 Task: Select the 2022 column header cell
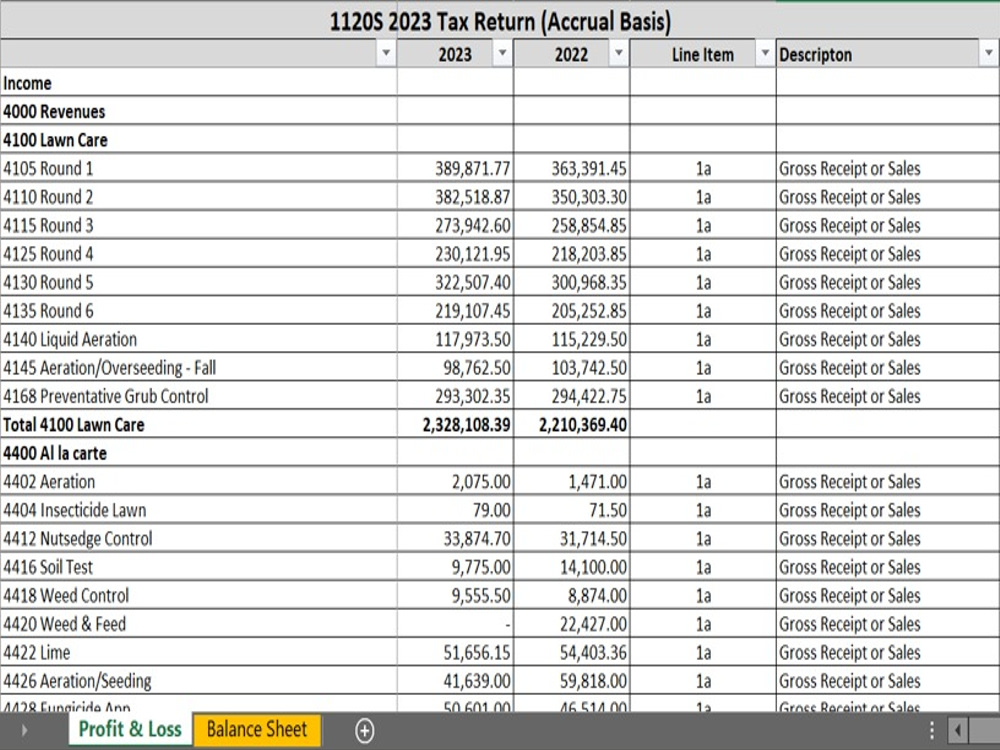coord(571,54)
